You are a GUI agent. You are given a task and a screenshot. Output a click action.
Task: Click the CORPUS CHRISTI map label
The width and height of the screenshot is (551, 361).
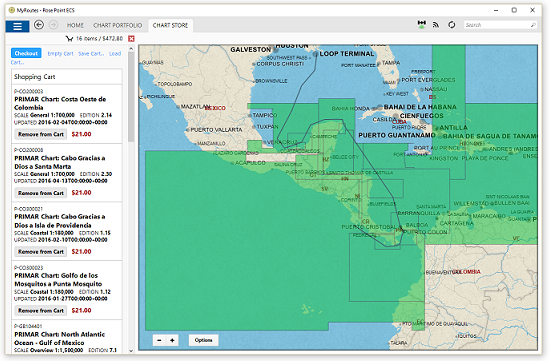tap(280, 64)
